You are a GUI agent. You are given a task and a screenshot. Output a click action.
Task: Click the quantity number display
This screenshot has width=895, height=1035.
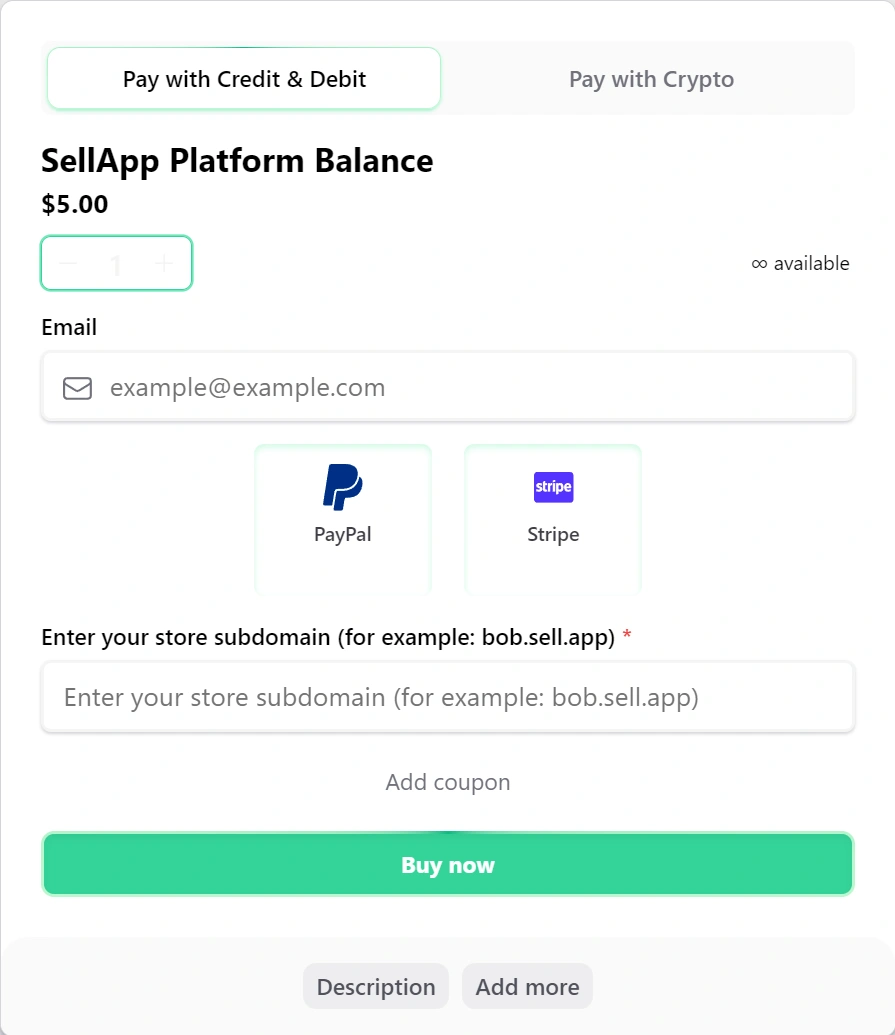(116, 263)
